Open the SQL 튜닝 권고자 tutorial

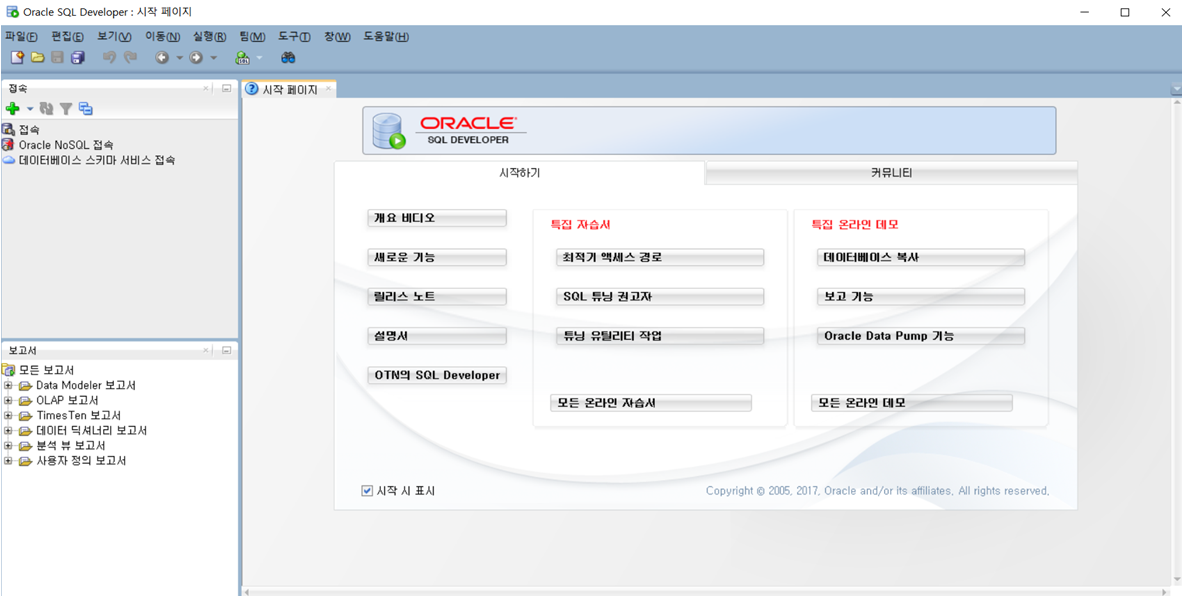(x=659, y=297)
